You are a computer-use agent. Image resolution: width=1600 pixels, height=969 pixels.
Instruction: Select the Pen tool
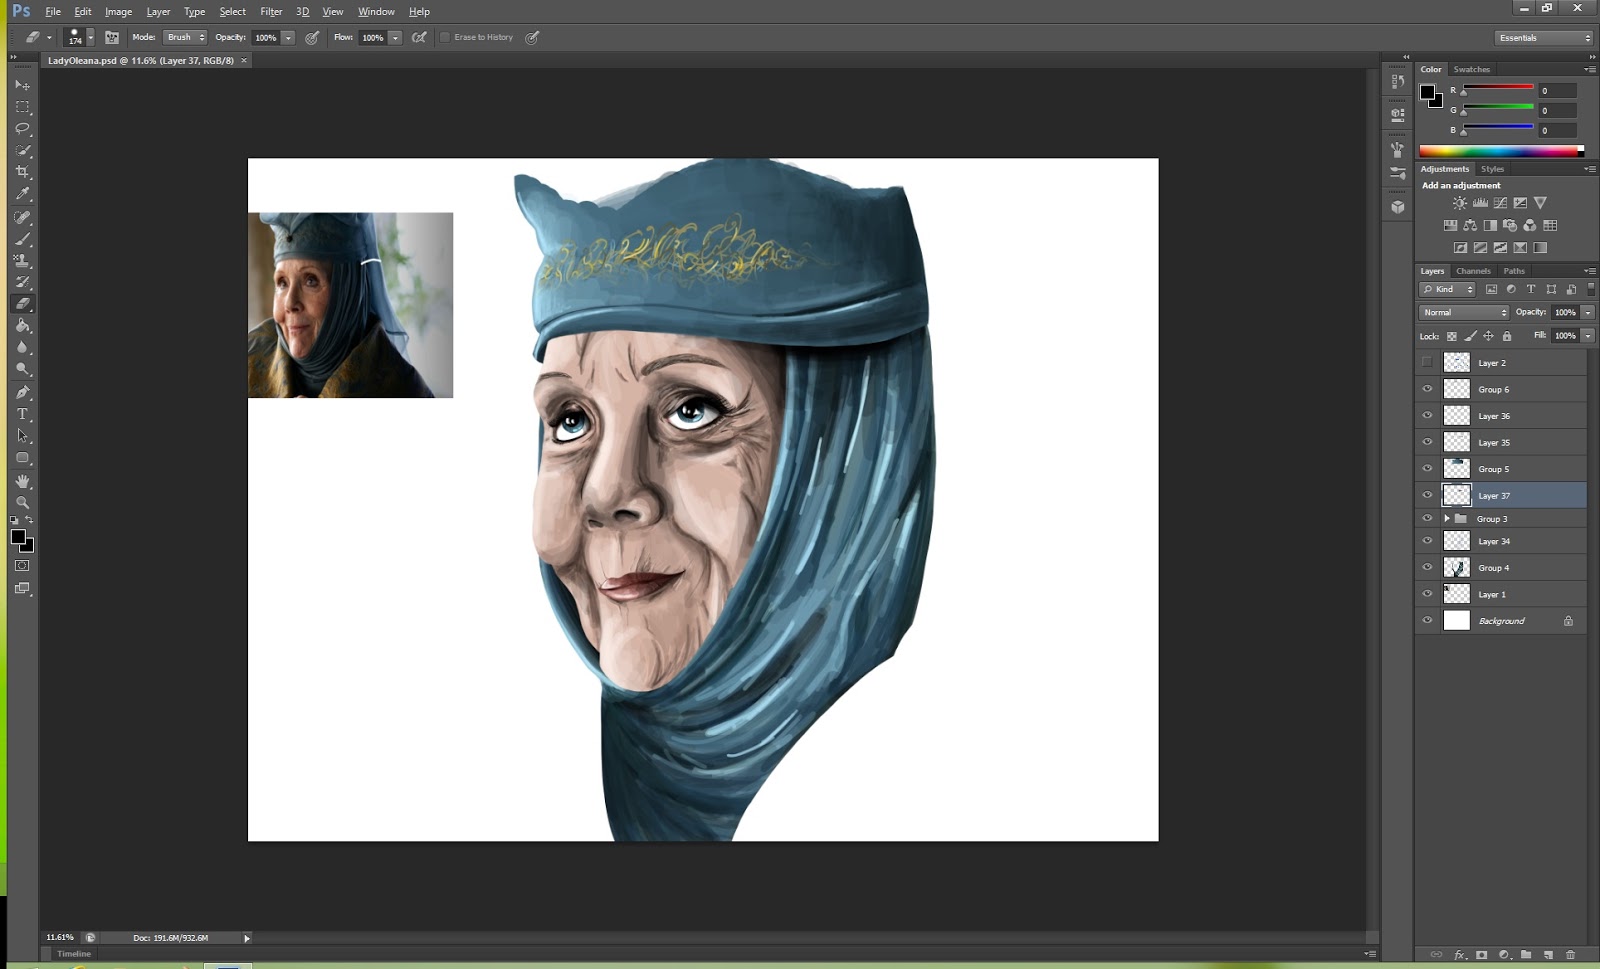(24, 392)
